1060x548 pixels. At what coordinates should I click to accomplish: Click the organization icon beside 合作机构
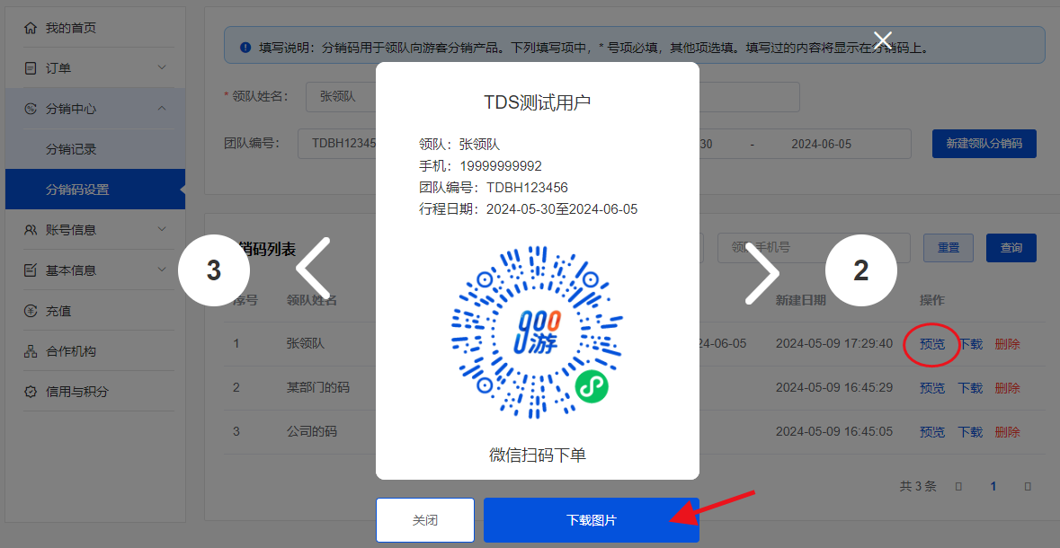(30, 351)
